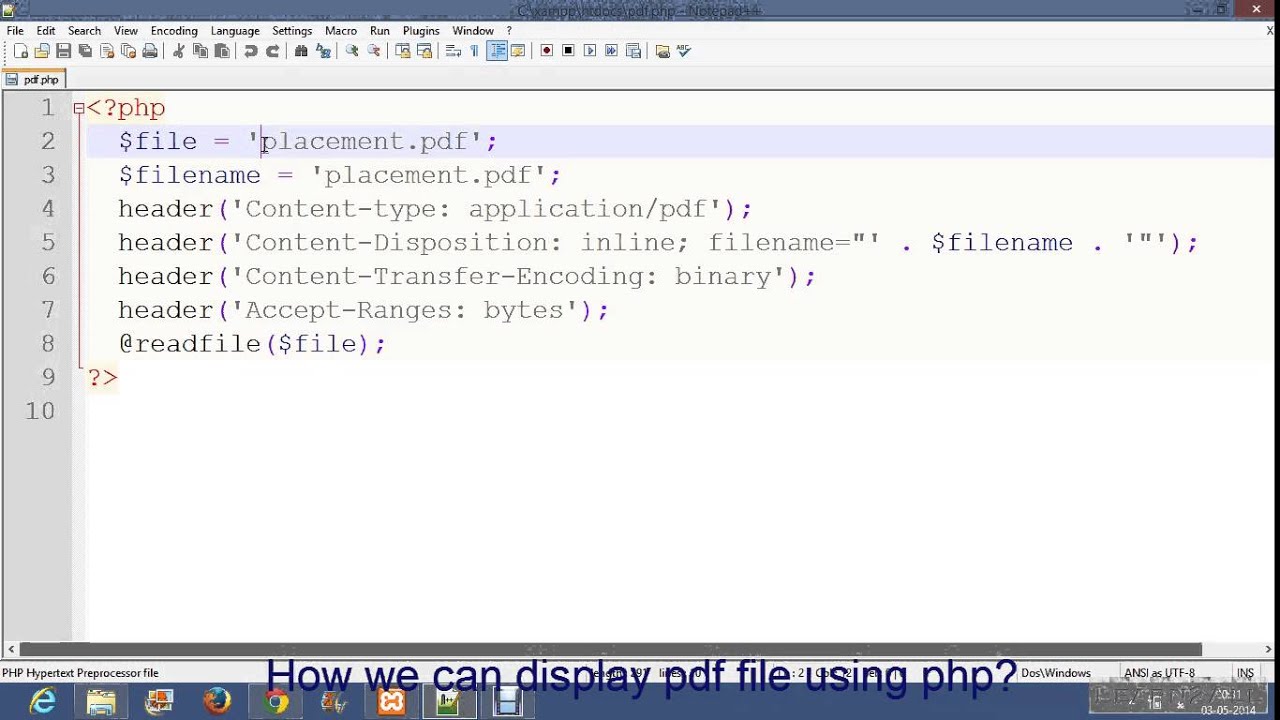
Task: Redo the edit from toolbar
Action: coord(272,51)
